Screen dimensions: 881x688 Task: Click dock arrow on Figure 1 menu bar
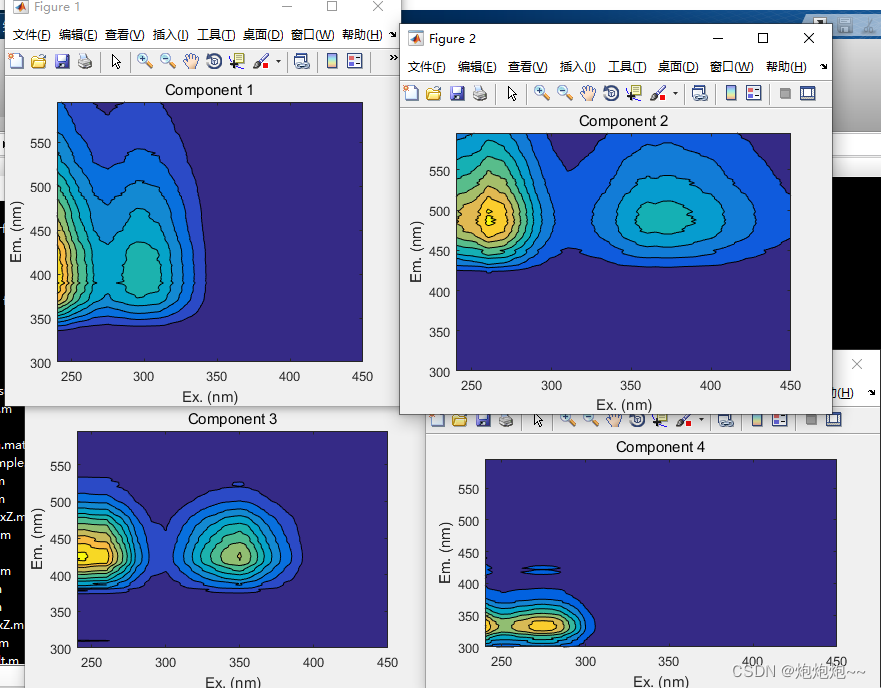tap(393, 35)
